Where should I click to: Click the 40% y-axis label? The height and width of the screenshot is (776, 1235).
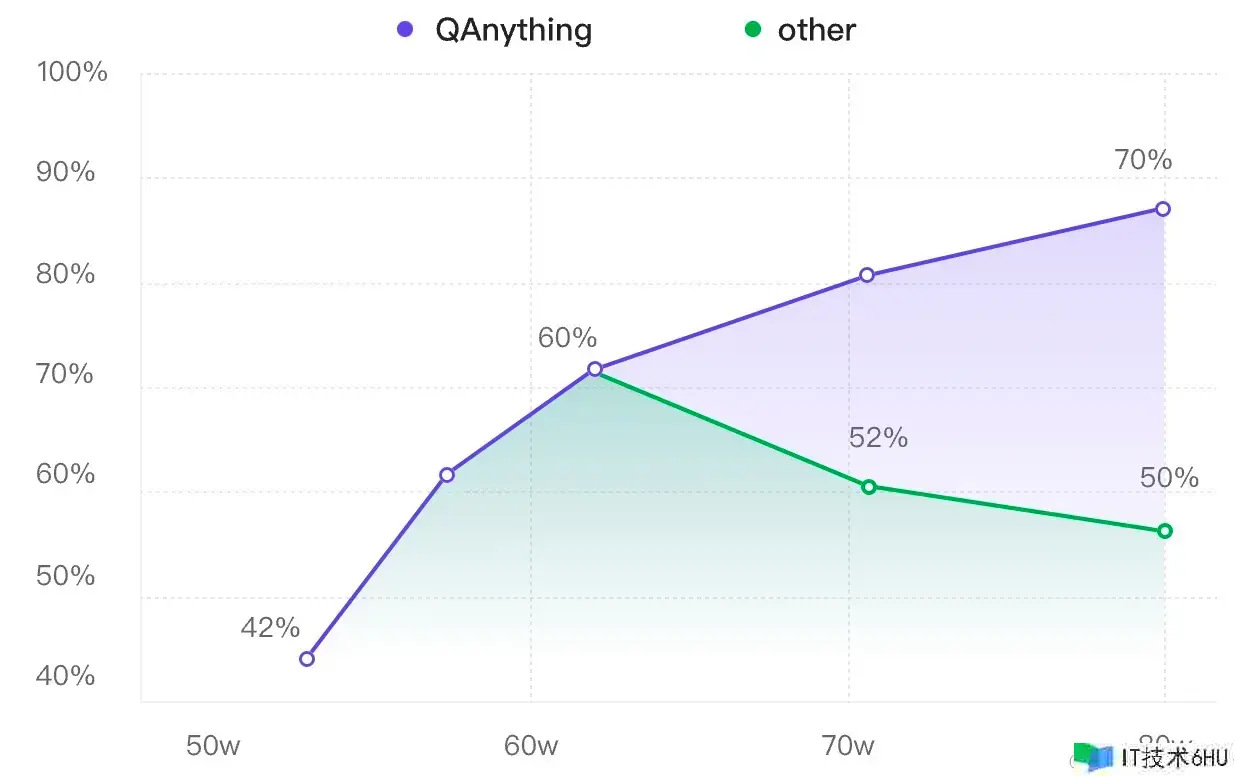[x=66, y=676]
